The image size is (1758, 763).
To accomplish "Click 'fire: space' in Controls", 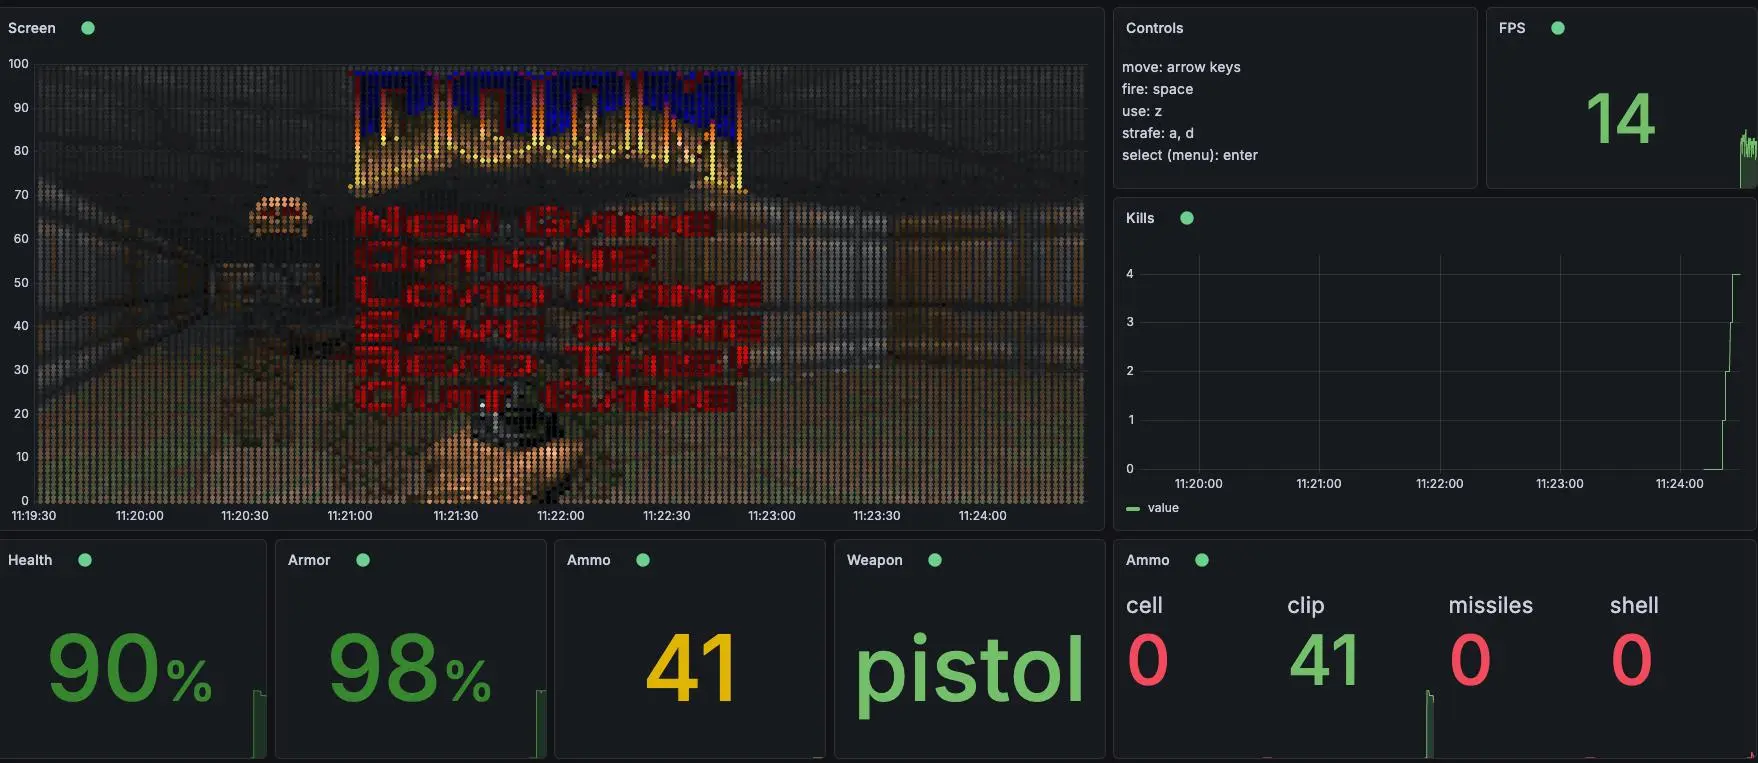I will 1157,89.
